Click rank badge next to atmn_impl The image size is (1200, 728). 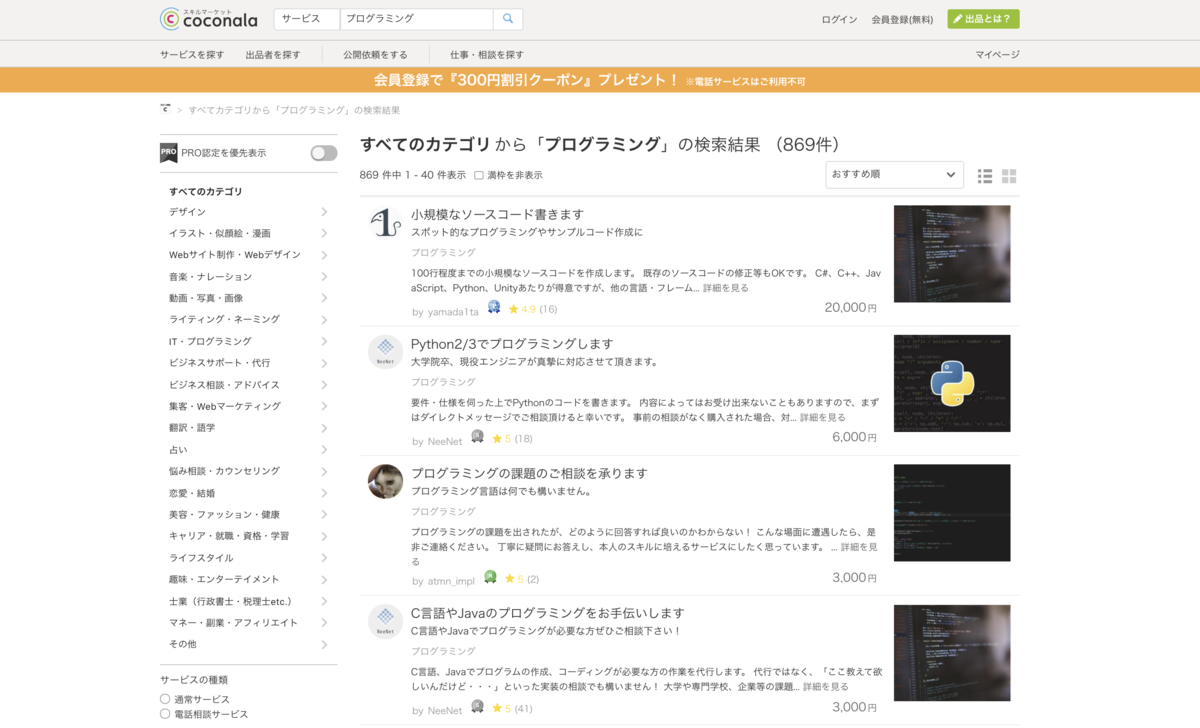coord(490,577)
